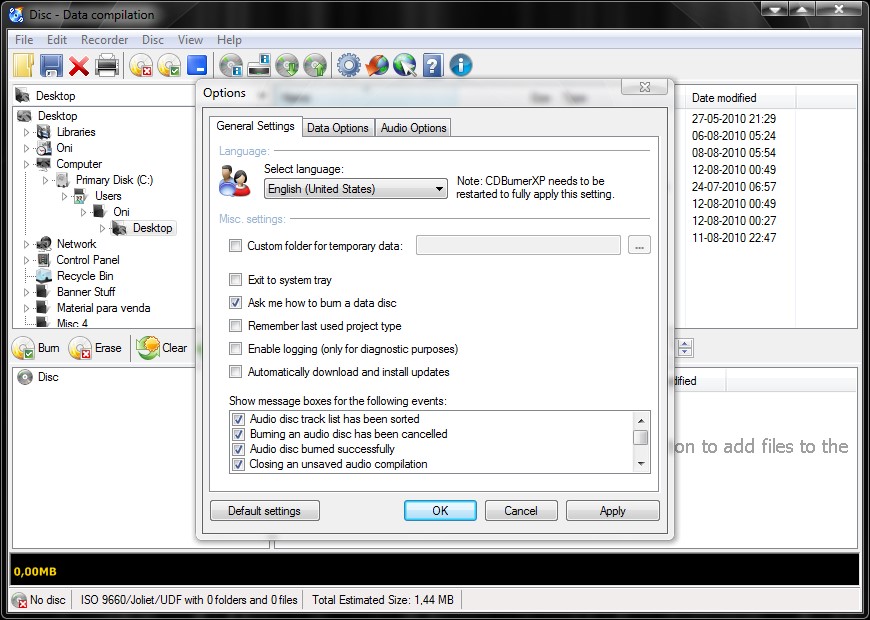870x620 pixels.
Task: Click the Erase disc icon button
Action: click(95, 348)
